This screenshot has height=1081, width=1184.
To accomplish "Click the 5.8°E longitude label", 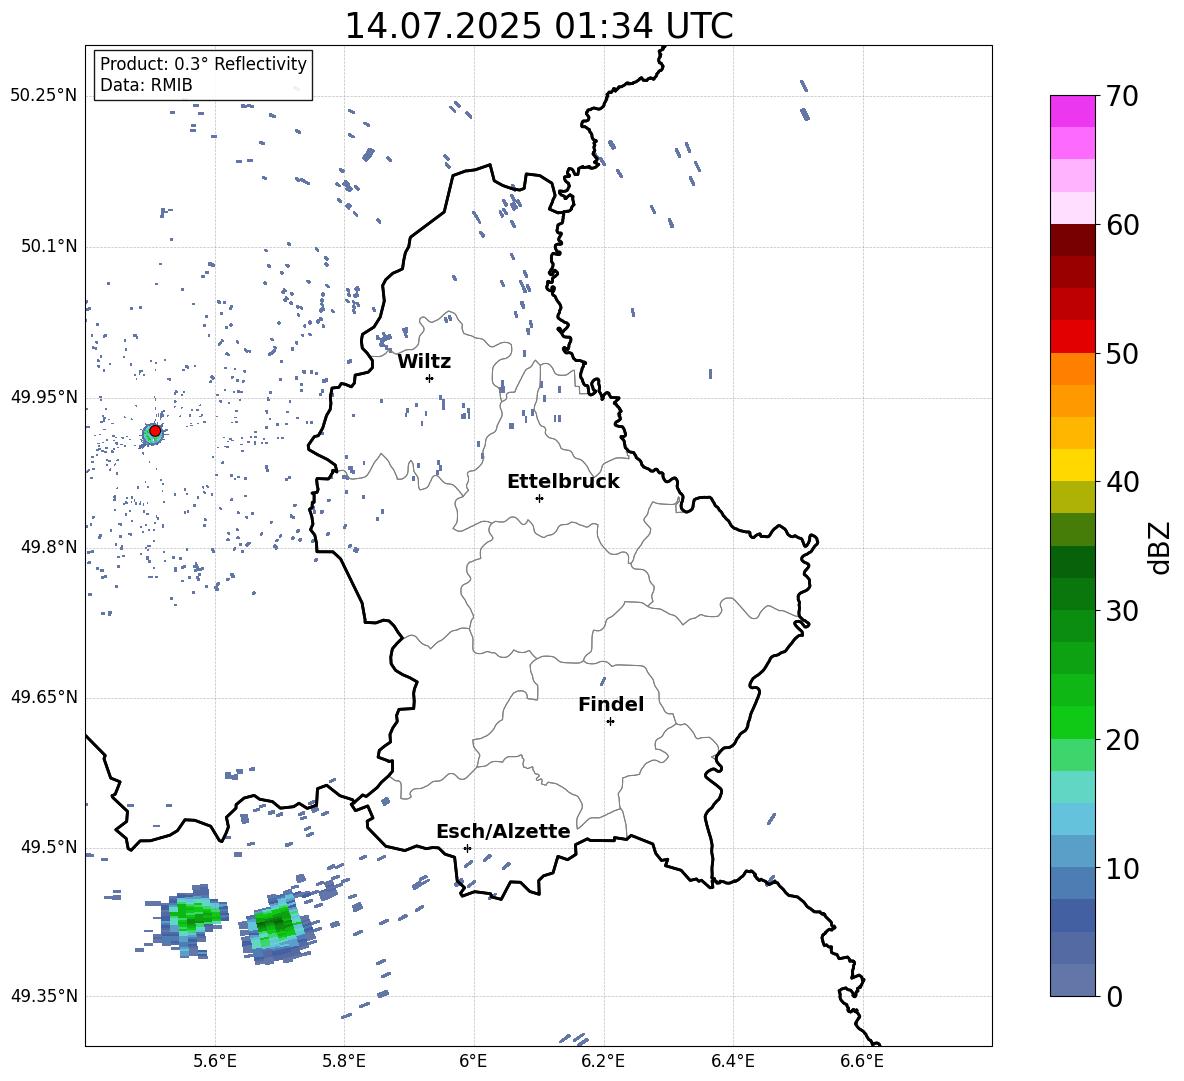I will [344, 1061].
